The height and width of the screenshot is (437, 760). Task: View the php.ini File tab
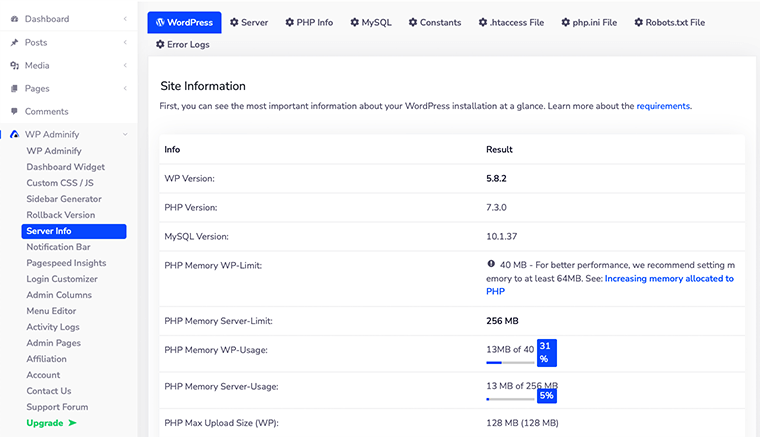click(589, 22)
